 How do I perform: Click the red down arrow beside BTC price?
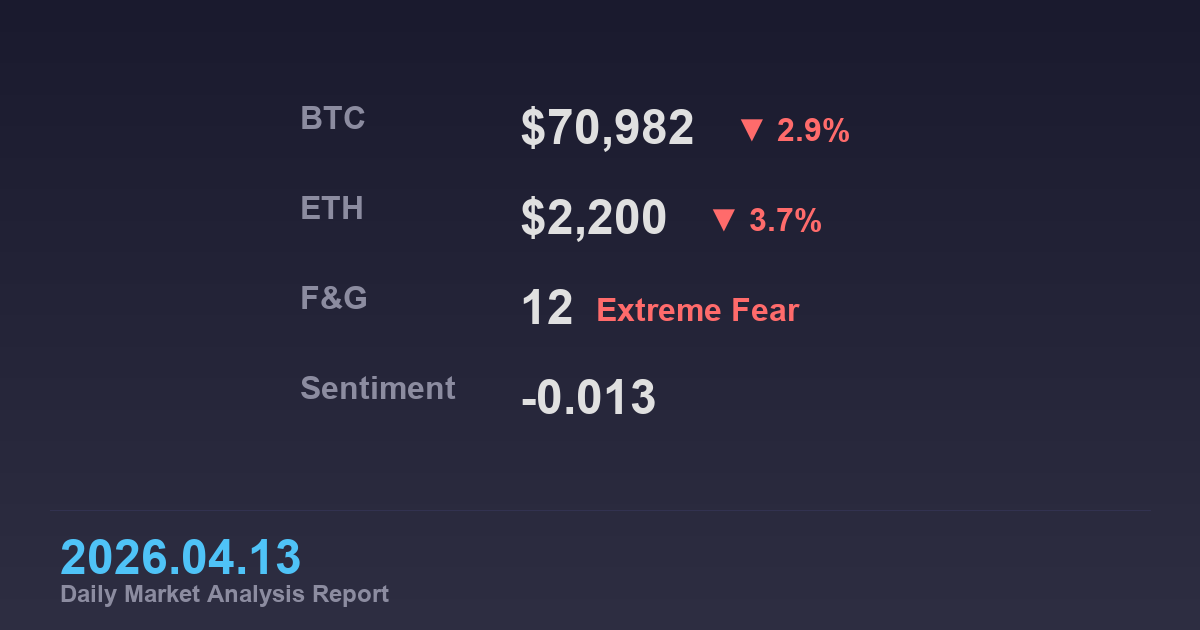(x=752, y=130)
